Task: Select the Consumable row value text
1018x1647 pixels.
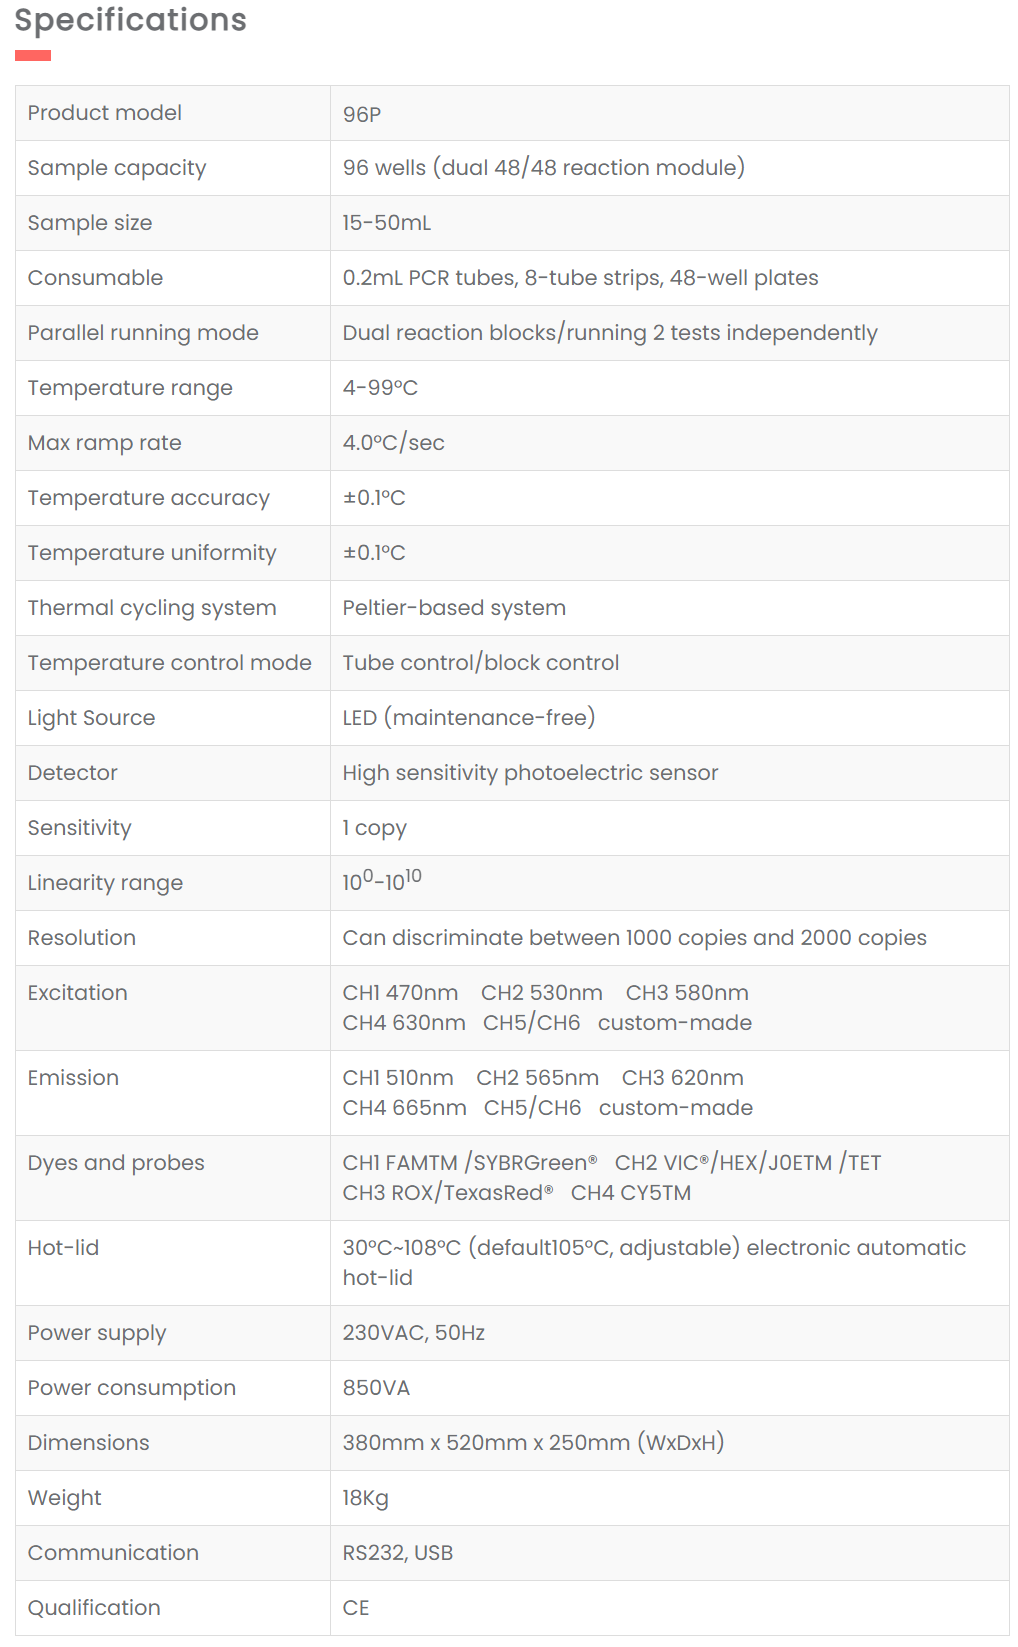Action: coord(580,278)
